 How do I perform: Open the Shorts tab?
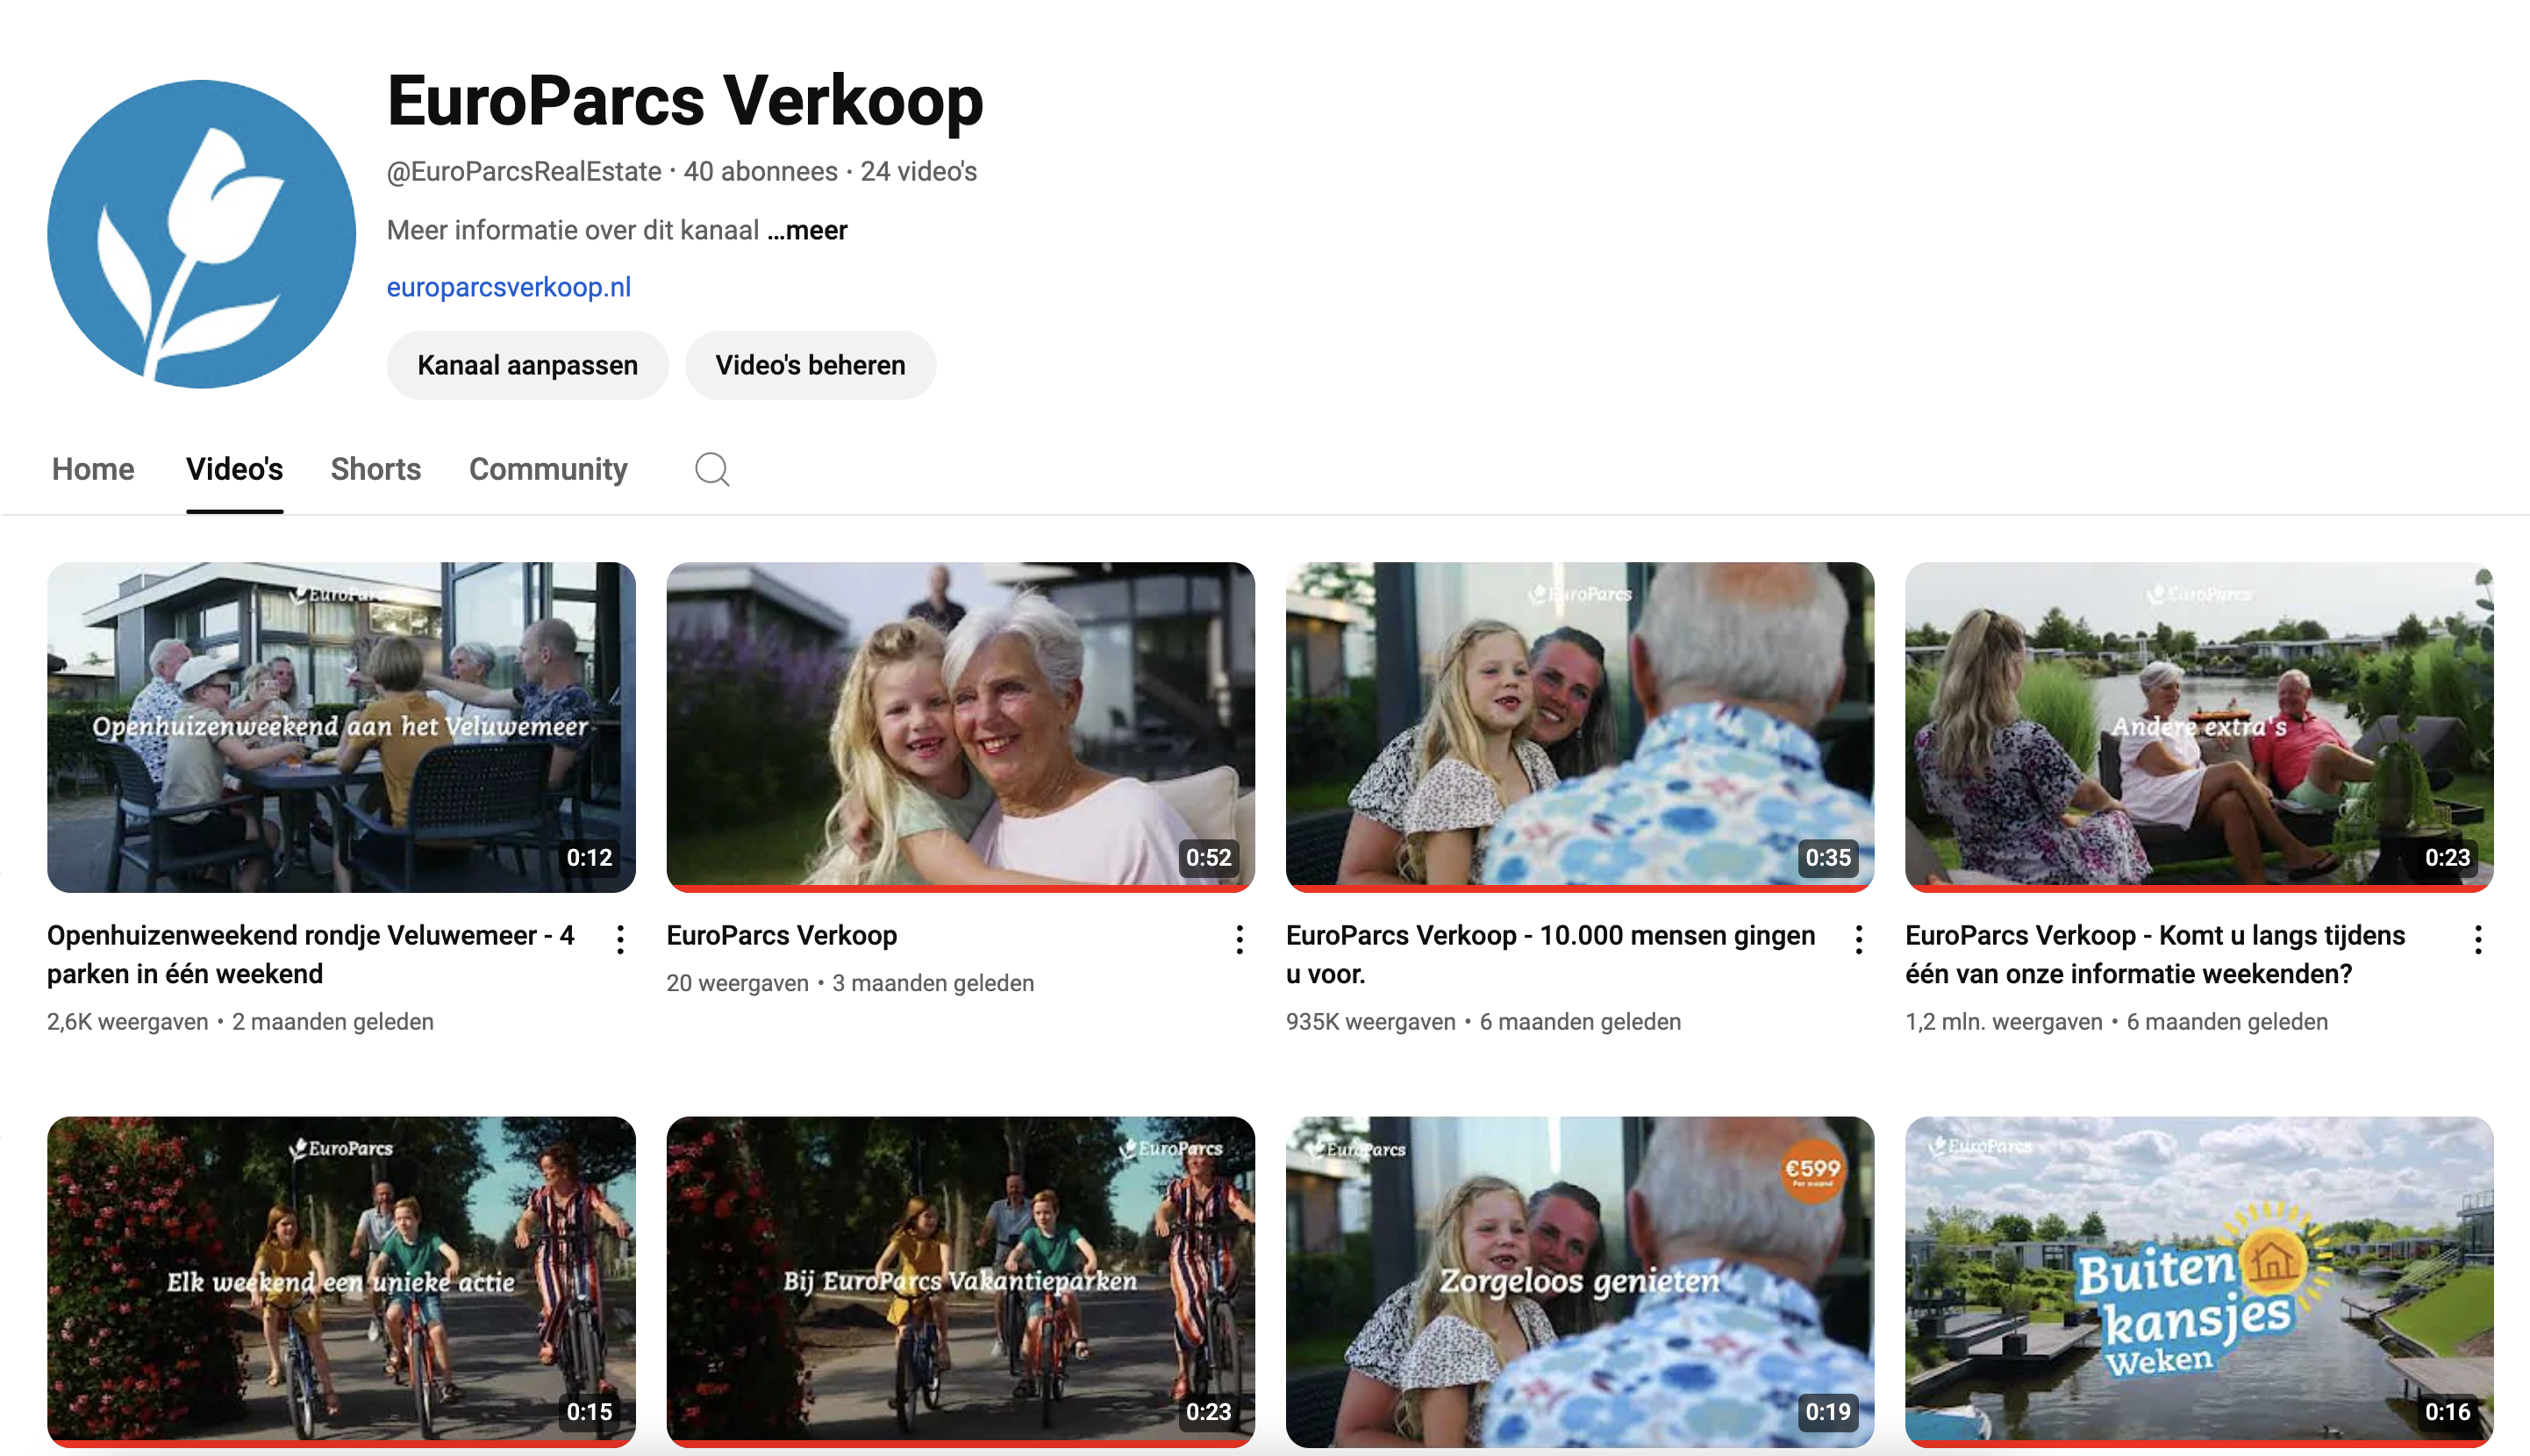[375, 469]
